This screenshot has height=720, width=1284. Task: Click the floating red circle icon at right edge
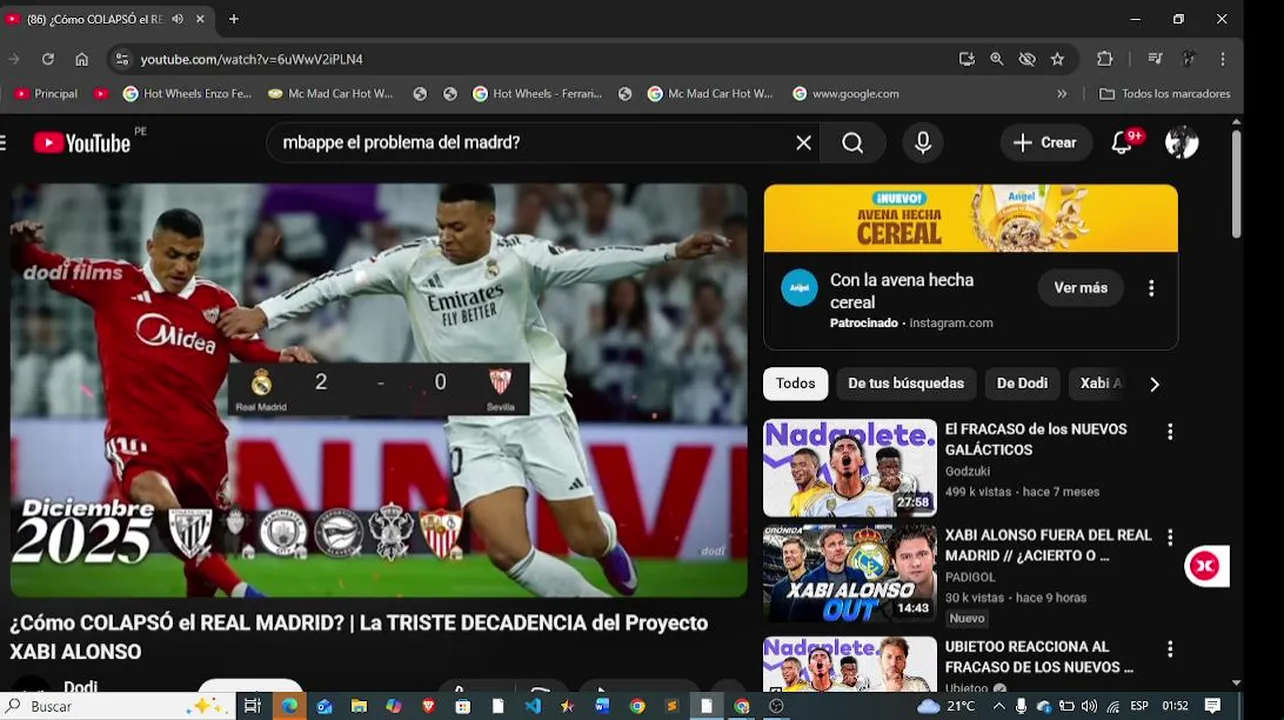click(1204, 566)
